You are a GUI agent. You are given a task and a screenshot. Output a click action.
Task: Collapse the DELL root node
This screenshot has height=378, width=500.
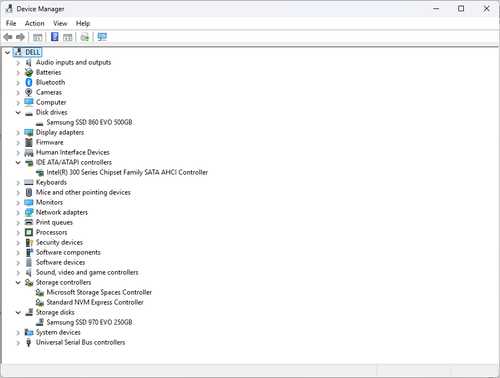(x=7, y=53)
